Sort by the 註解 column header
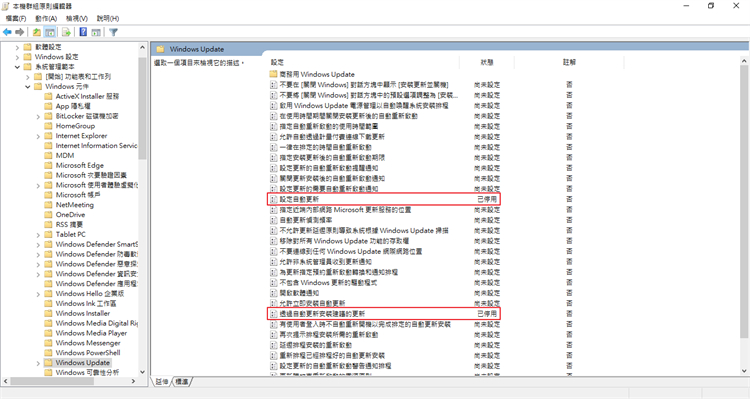Viewport: 750px width, 399px height. [x=569, y=62]
